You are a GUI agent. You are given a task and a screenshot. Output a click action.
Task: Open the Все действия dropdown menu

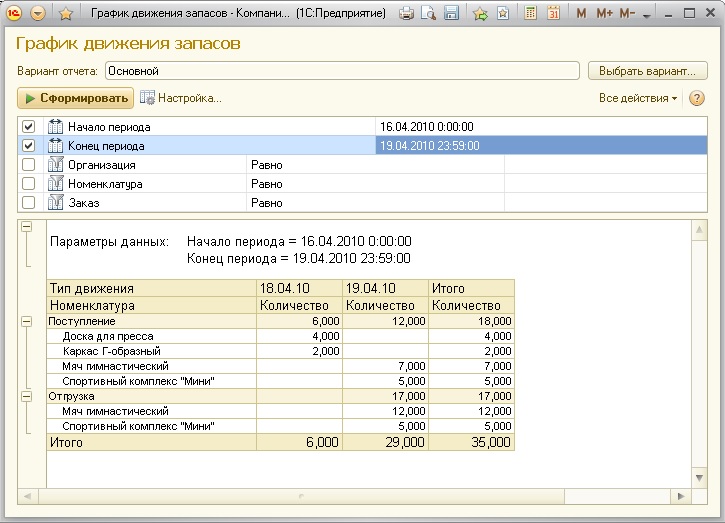[637, 98]
